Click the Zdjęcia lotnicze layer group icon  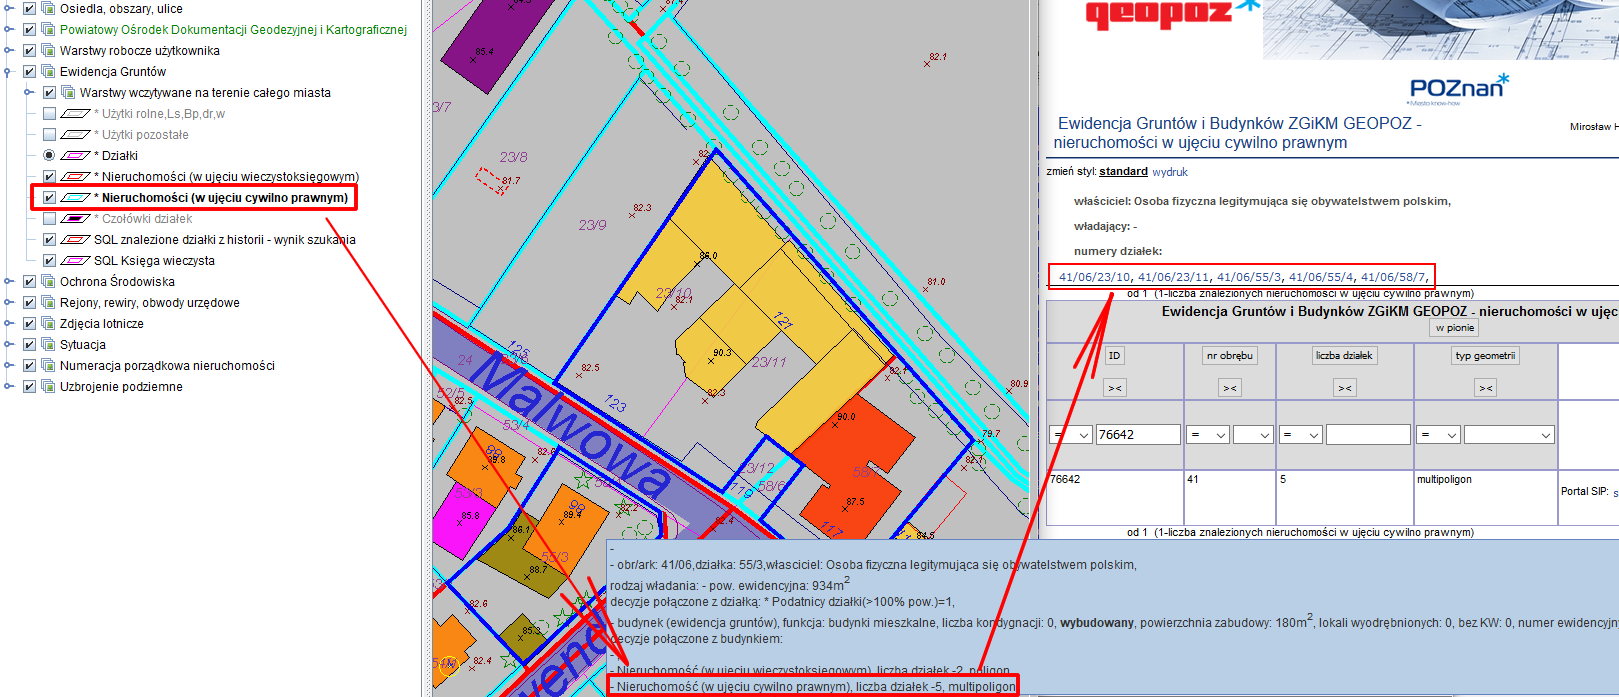[x=47, y=324]
